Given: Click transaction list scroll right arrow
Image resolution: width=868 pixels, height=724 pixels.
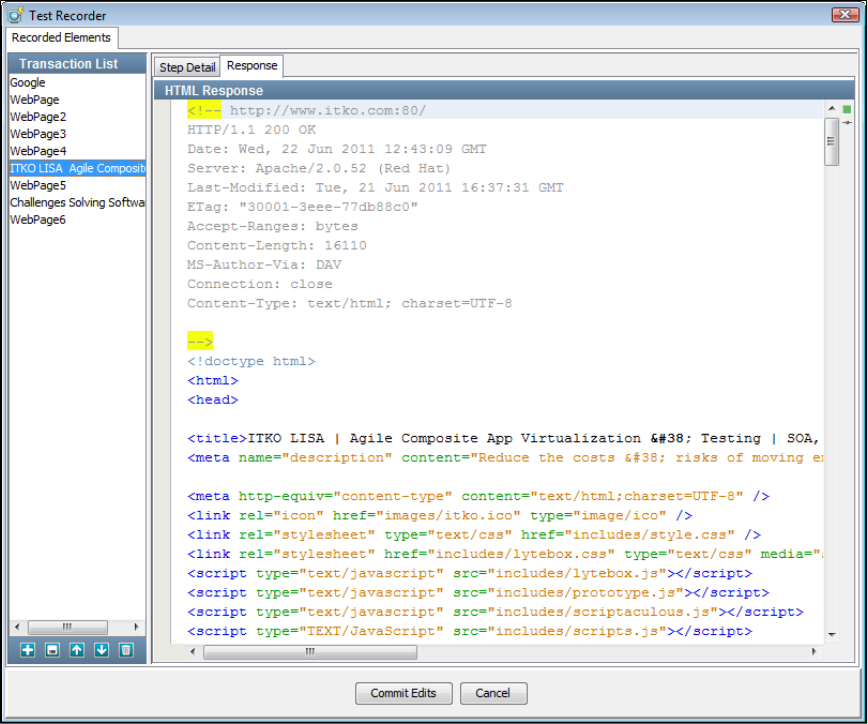Looking at the screenshot, I should [x=136, y=627].
